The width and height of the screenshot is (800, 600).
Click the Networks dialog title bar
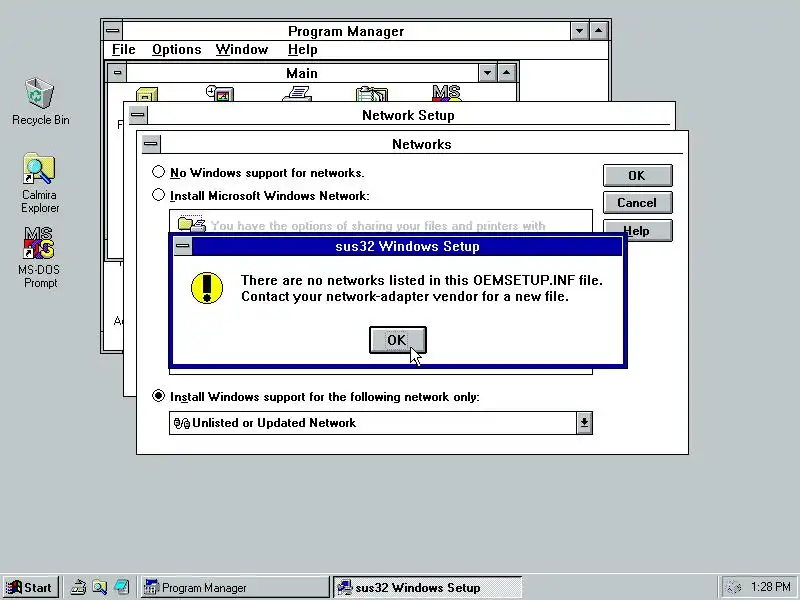[x=421, y=144]
